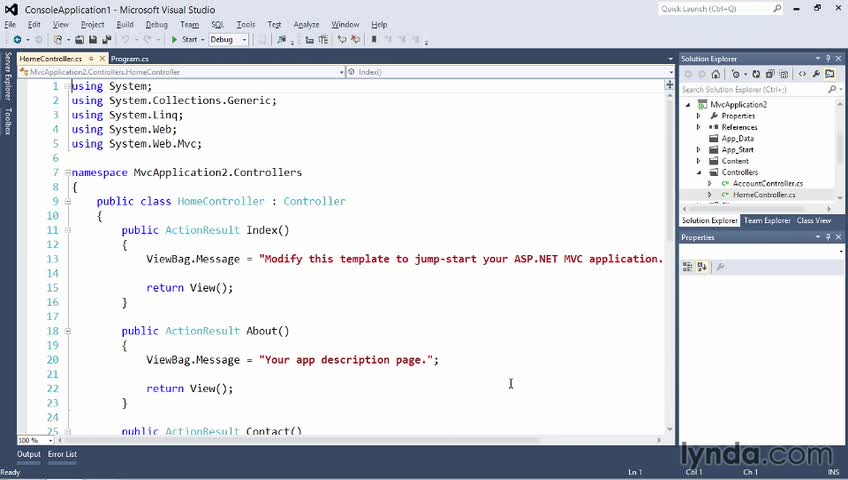
Task: Pin the Properties panel
Action: (x=828, y=237)
